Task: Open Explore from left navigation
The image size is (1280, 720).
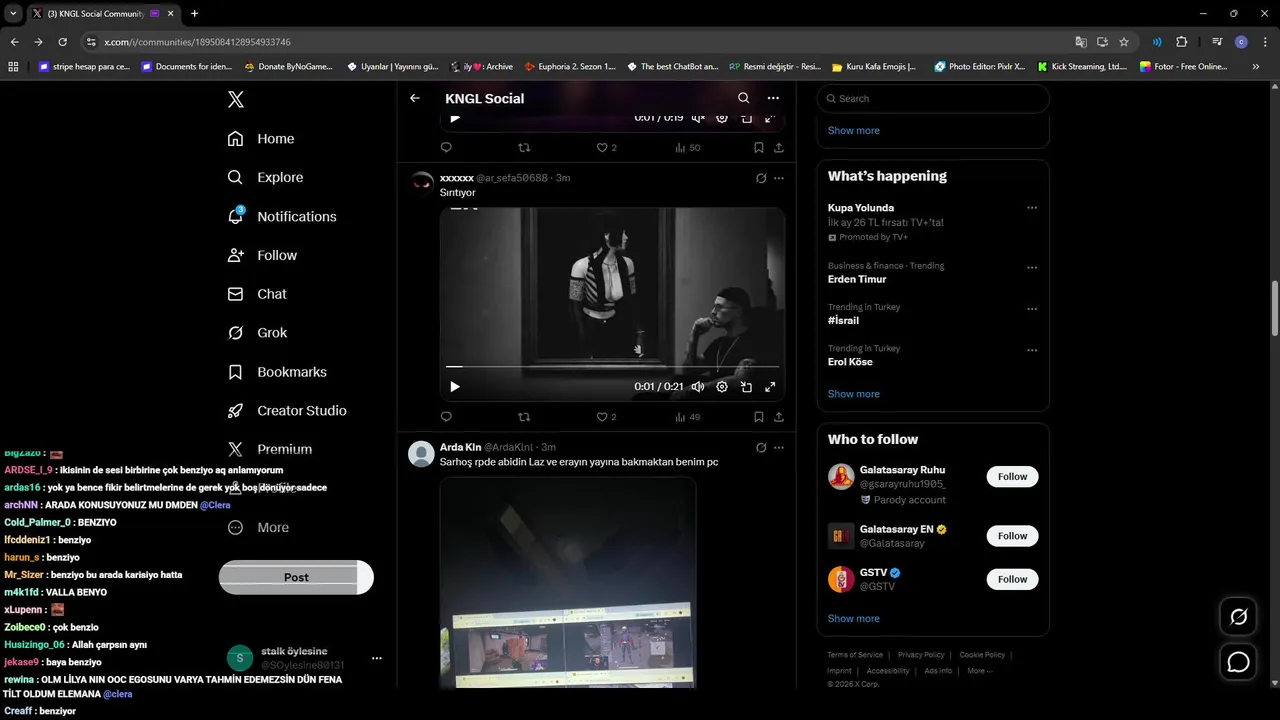Action: tap(265, 177)
